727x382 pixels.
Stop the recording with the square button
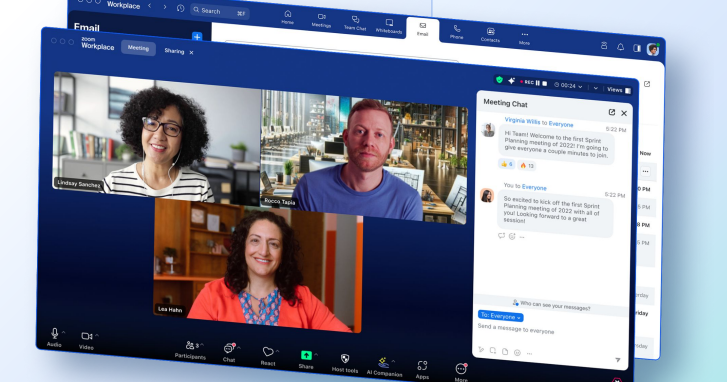click(x=545, y=83)
